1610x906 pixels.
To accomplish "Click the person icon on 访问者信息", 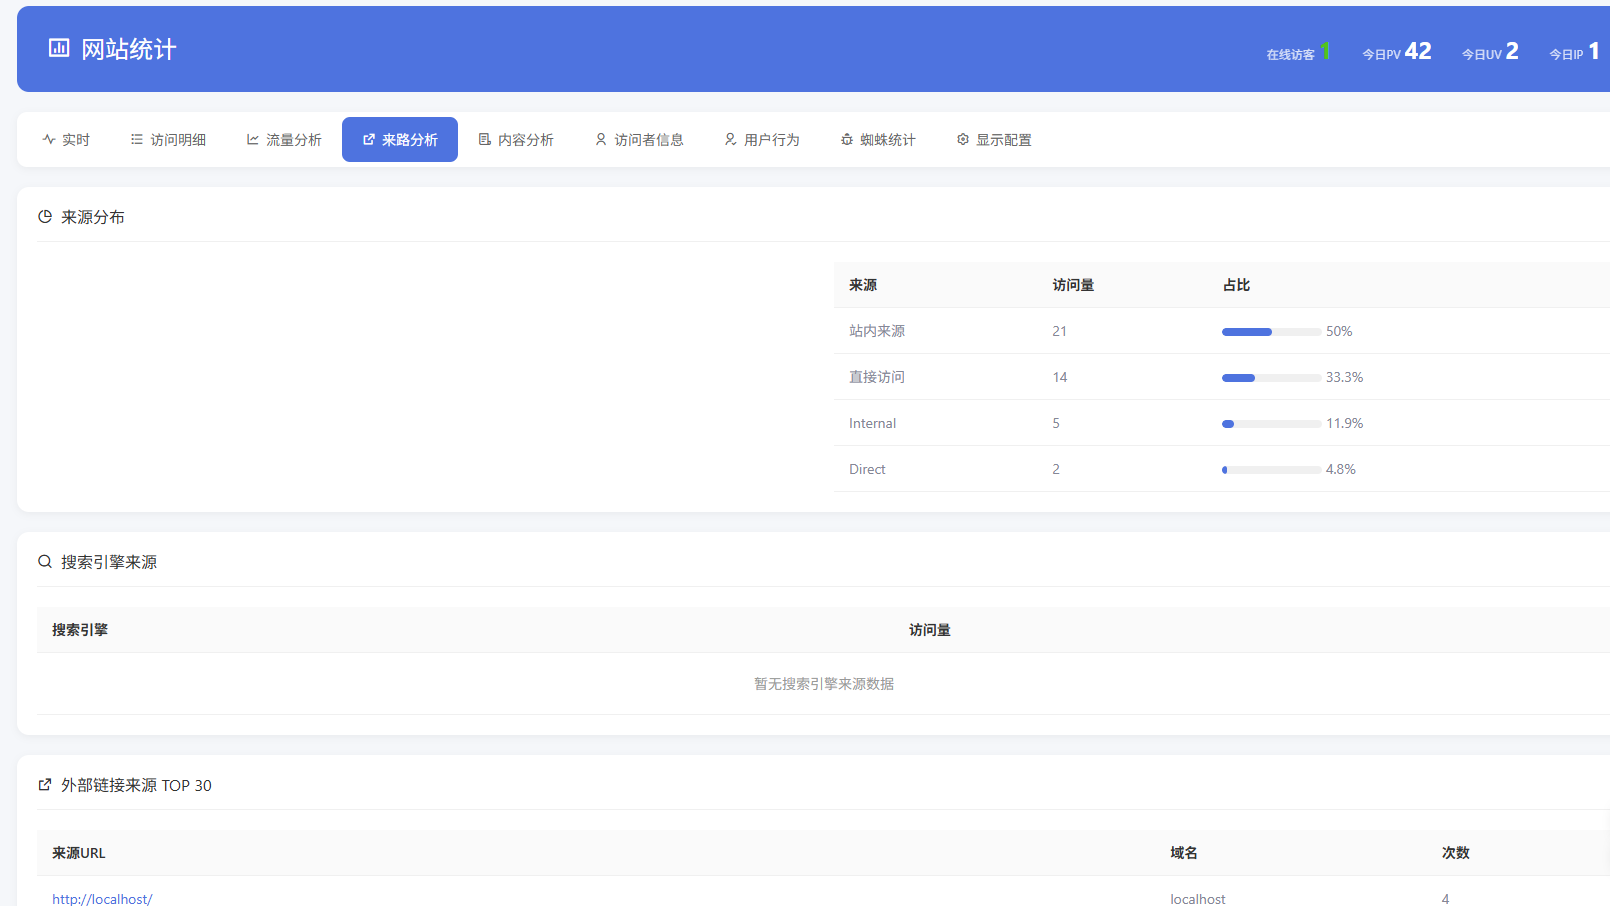I will coord(601,139).
